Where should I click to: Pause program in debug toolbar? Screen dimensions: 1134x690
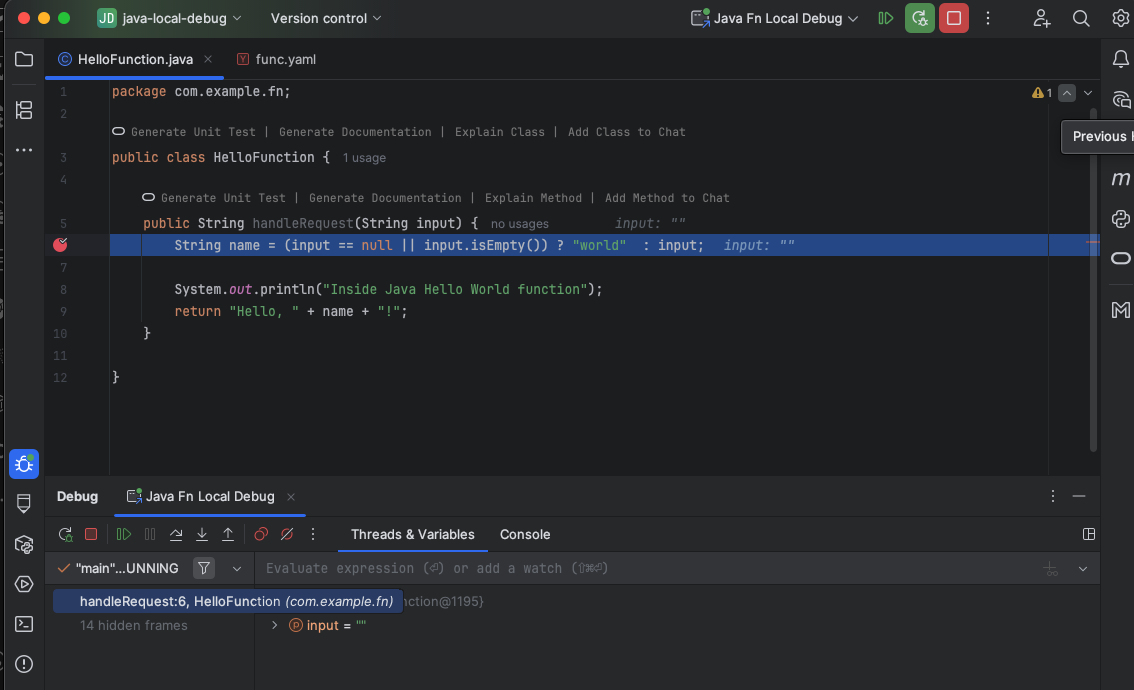(150, 534)
